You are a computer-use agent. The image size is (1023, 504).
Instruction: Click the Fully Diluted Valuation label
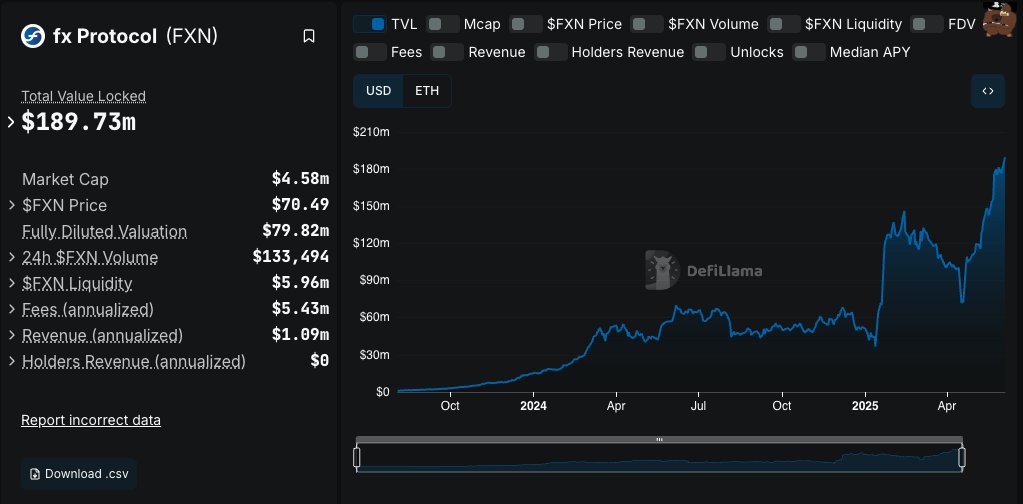pyautogui.click(x=104, y=231)
